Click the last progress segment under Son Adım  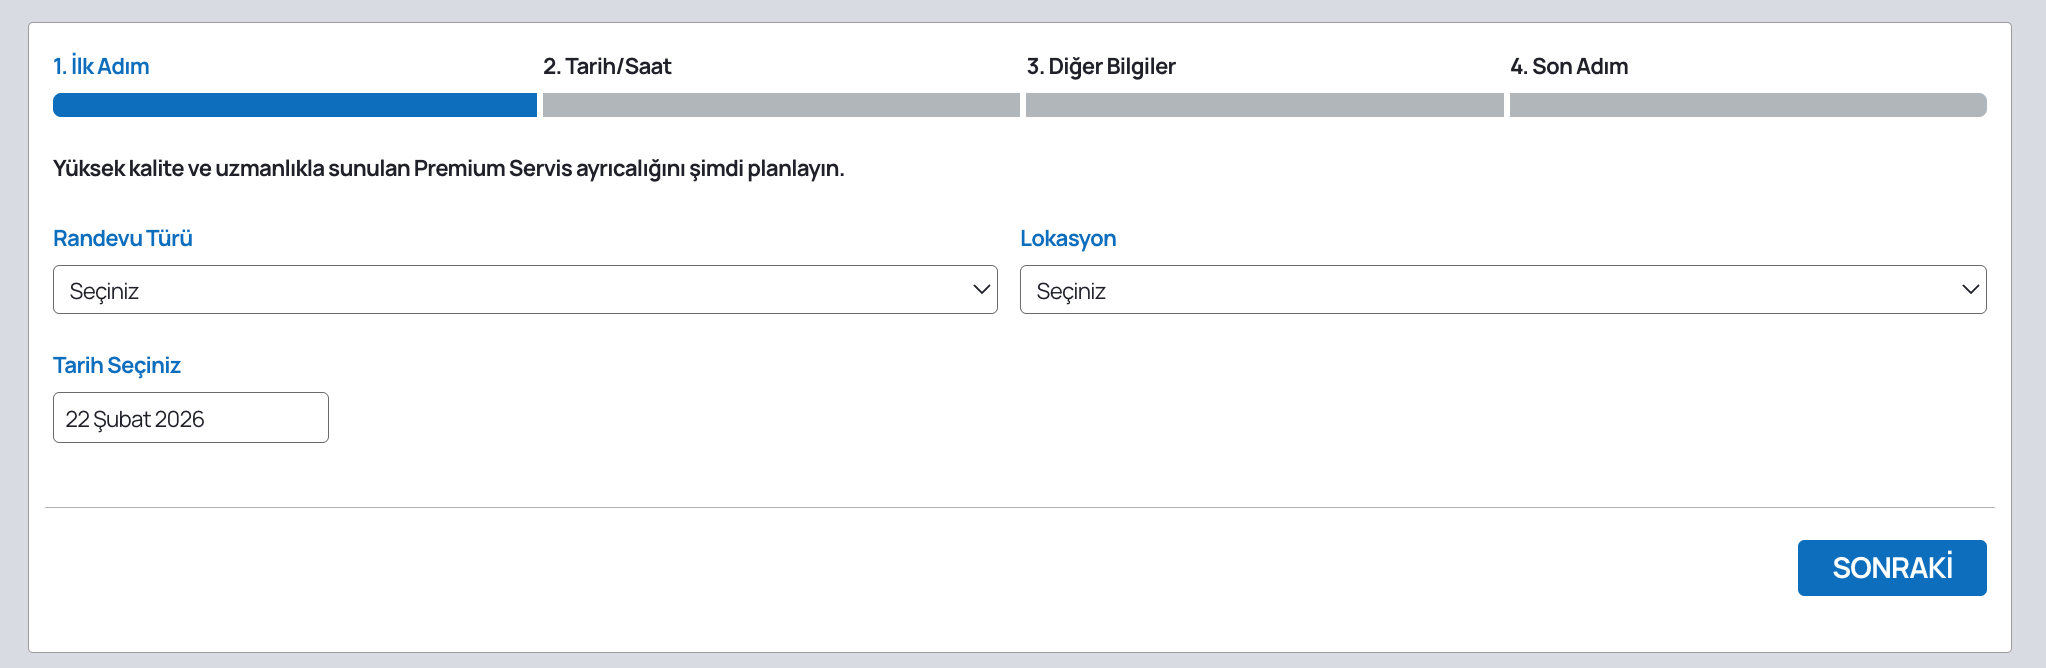(1747, 105)
